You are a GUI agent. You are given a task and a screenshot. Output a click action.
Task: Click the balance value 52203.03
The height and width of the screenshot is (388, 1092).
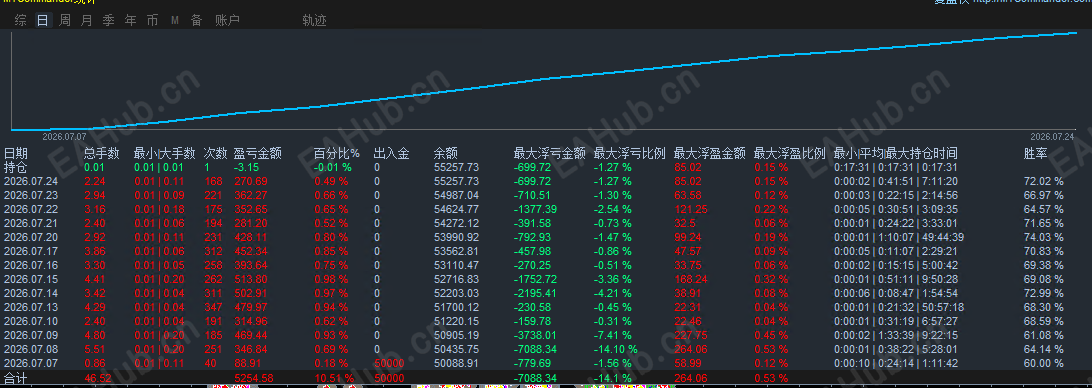point(456,293)
